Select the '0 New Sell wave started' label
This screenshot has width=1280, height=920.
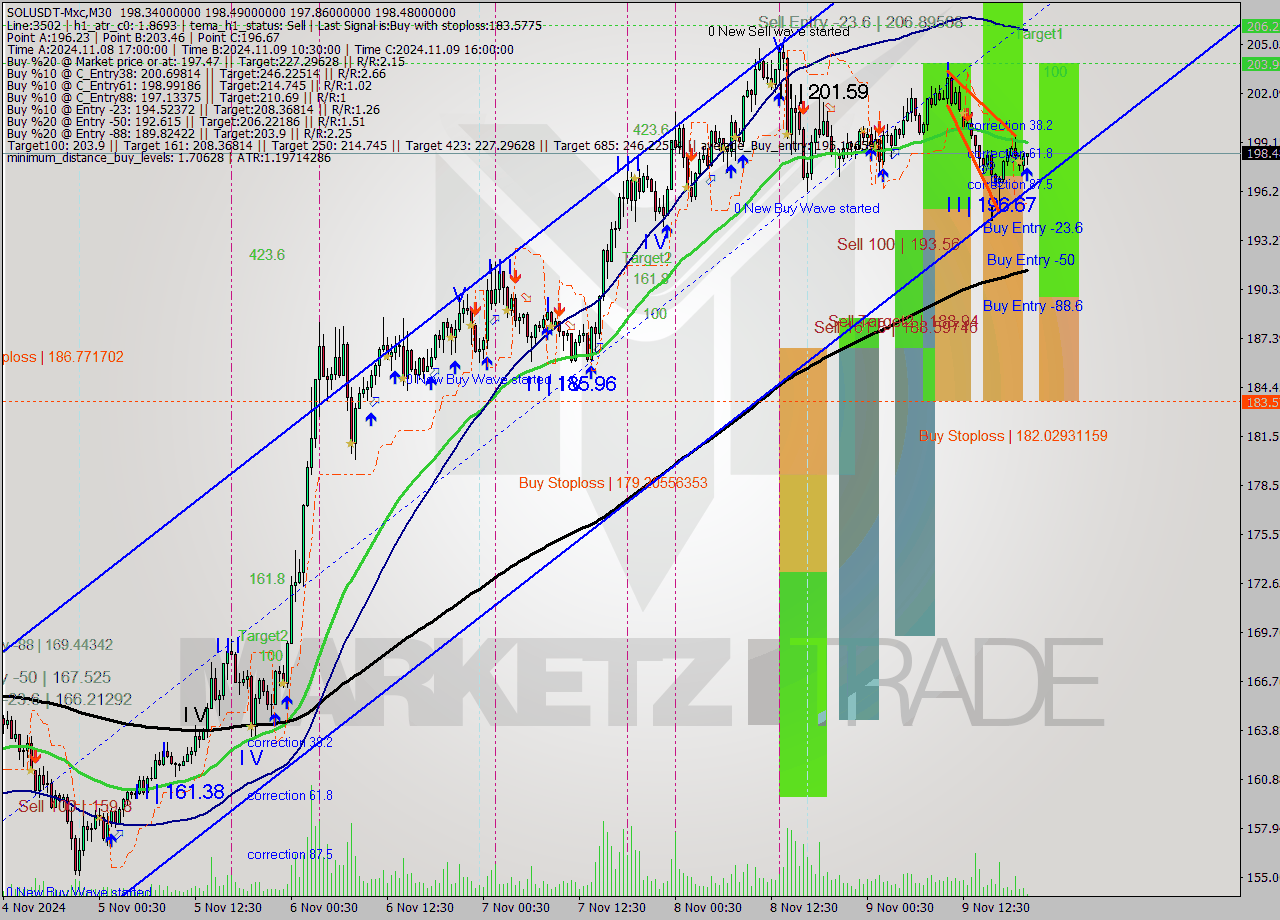point(778,31)
